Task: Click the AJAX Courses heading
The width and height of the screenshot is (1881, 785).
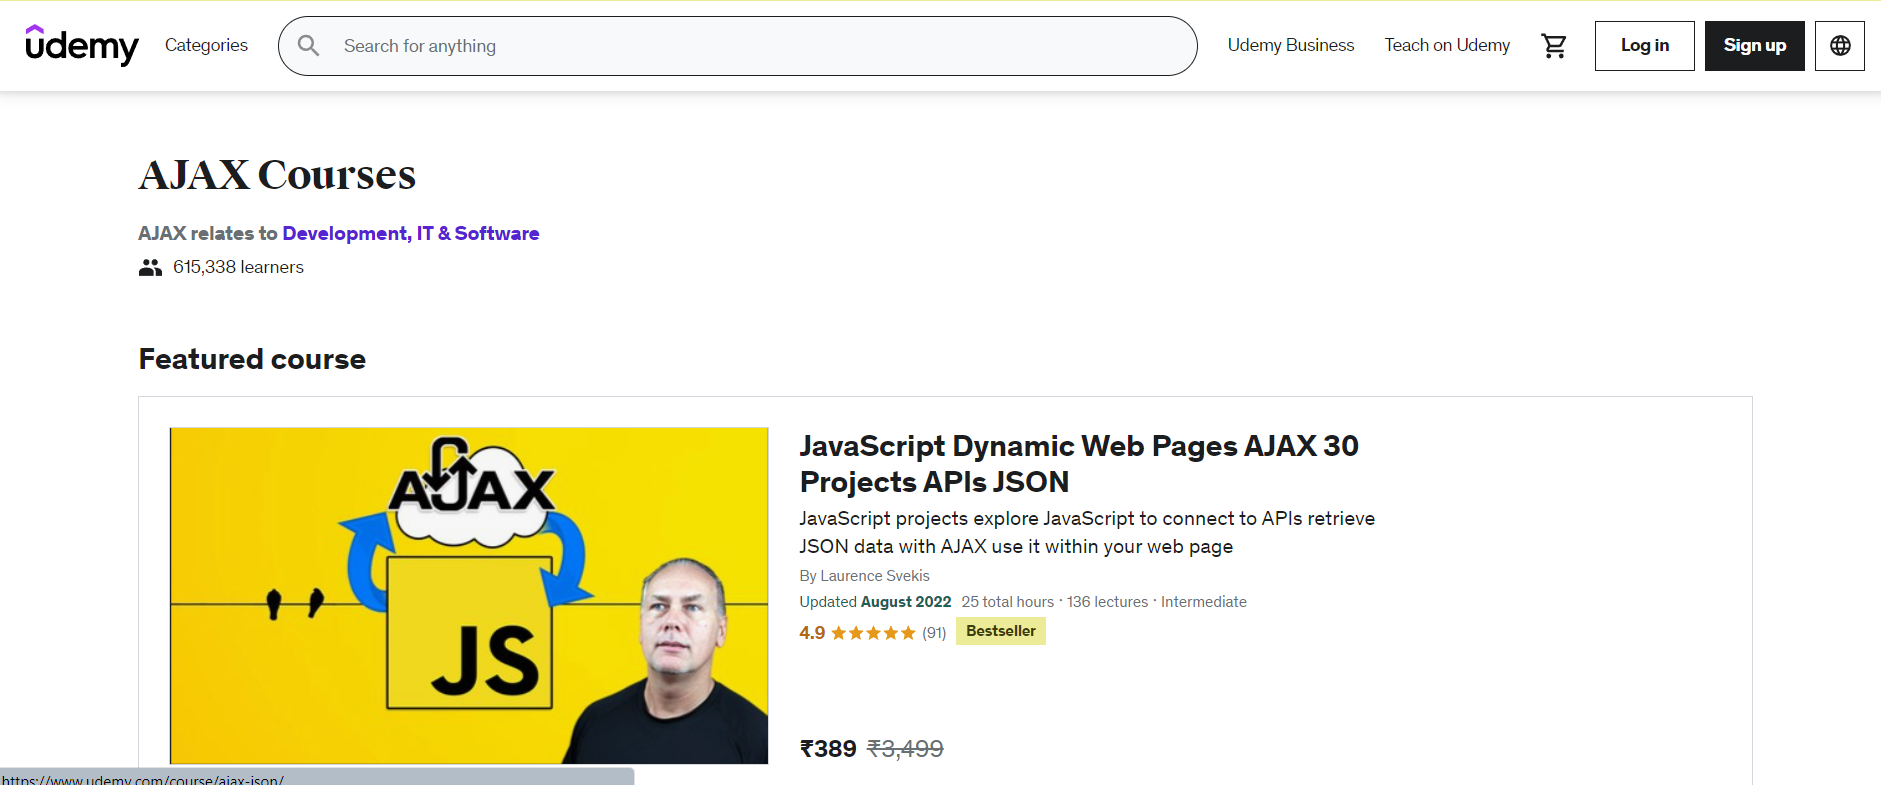Action: click(x=277, y=175)
